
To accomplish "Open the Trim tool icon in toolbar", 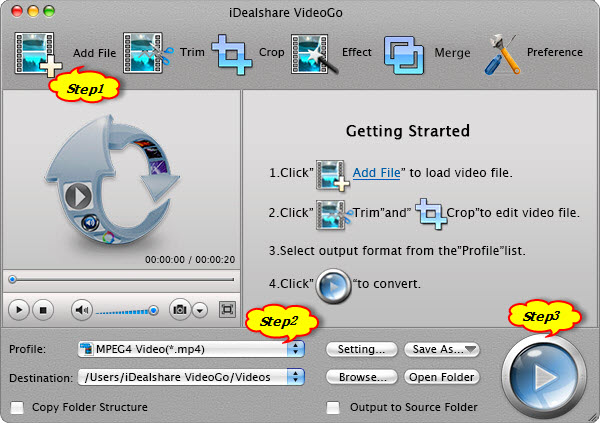I will (x=147, y=53).
